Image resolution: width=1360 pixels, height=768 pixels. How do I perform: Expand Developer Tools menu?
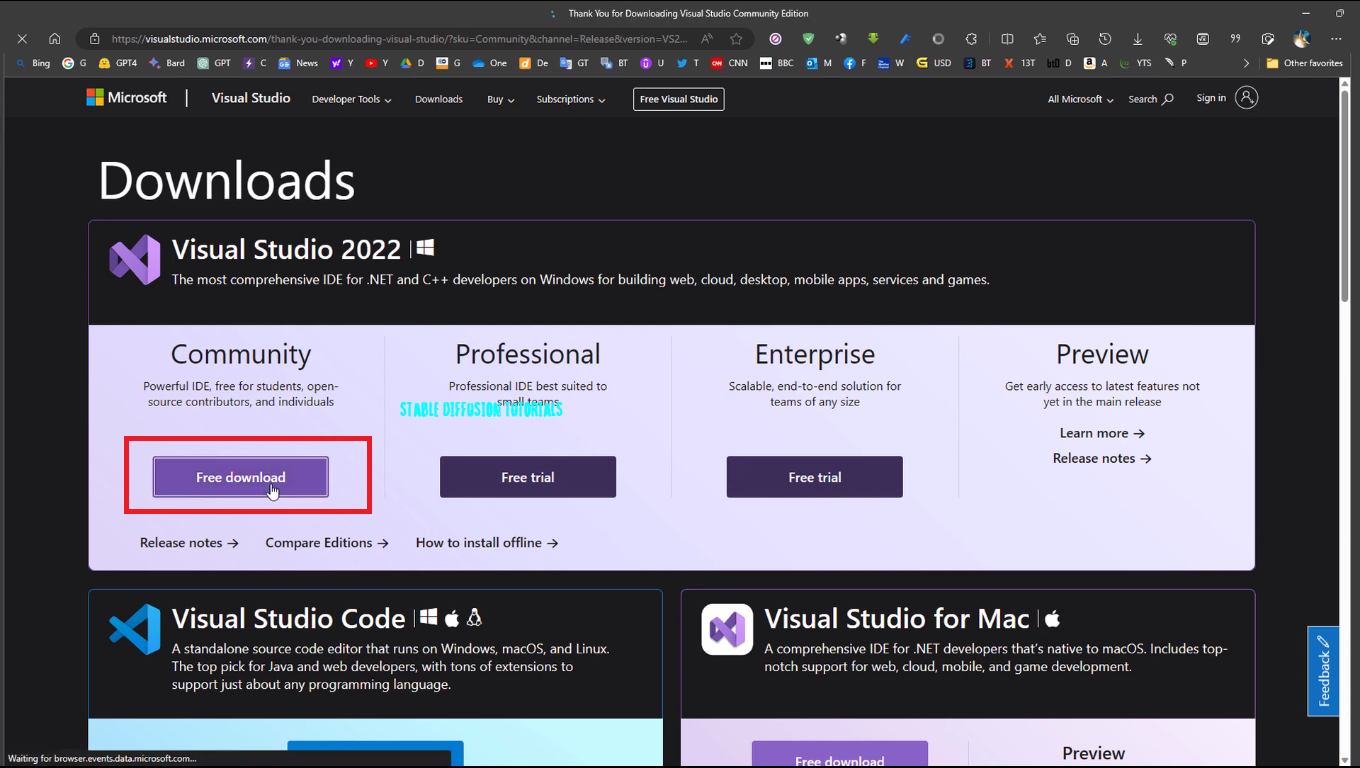[351, 99]
